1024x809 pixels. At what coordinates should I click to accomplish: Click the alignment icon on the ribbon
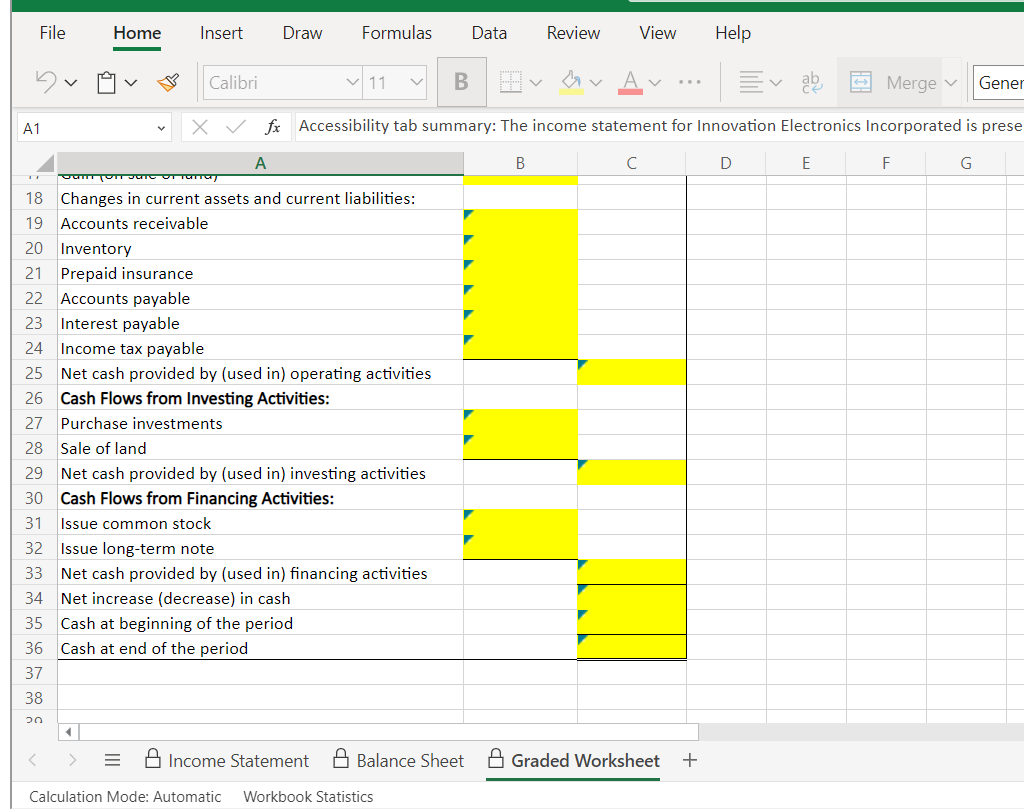[753, 81]
